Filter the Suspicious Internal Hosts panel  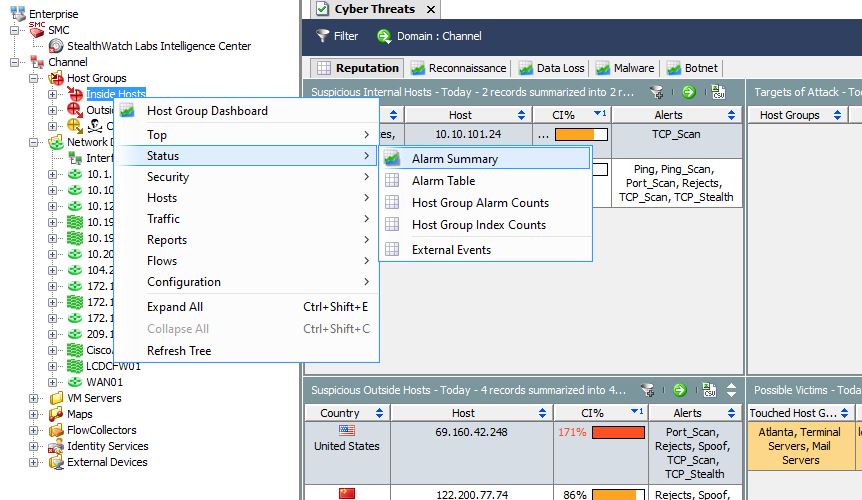[x=656, y=92]
